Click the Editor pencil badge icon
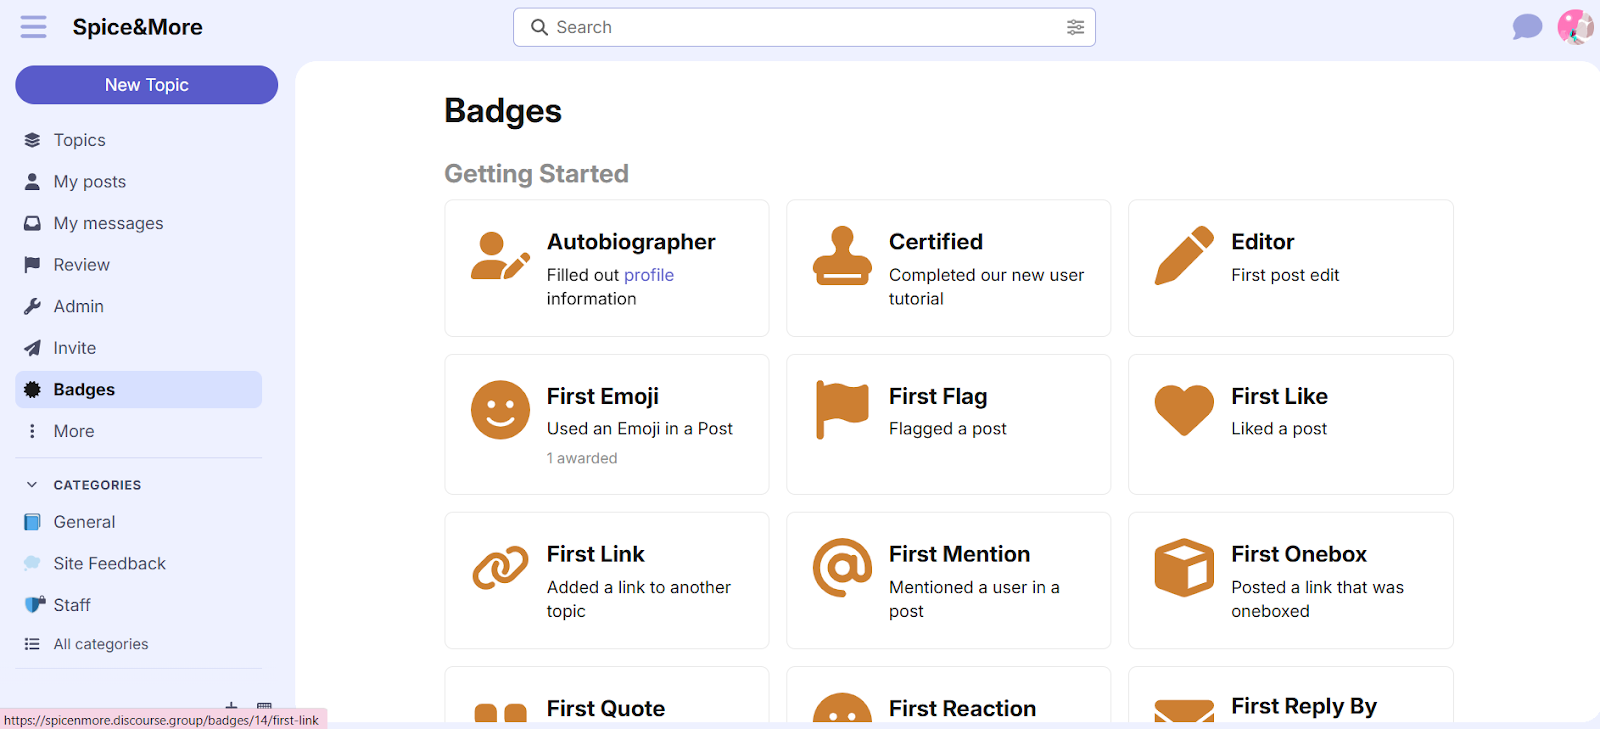Viewport: 1600px width, 729px height. point(1184,255)
